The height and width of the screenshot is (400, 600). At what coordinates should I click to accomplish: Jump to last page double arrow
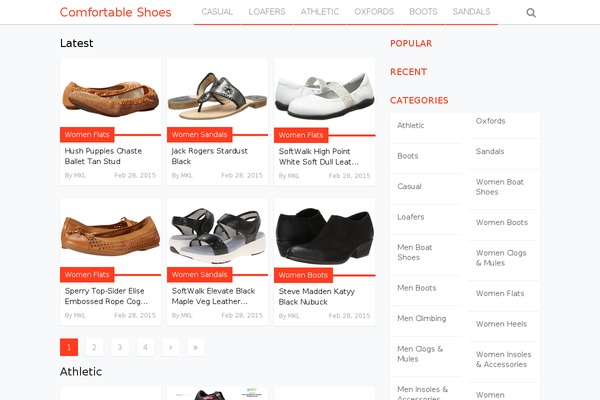pyautogui.click(x=196, y=347)
